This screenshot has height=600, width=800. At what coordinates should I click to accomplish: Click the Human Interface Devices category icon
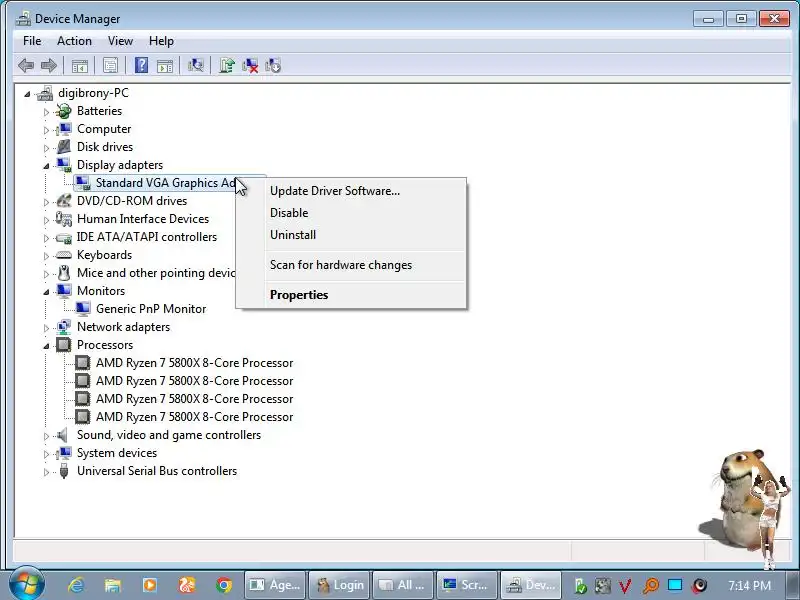click(x=64, y=219)
